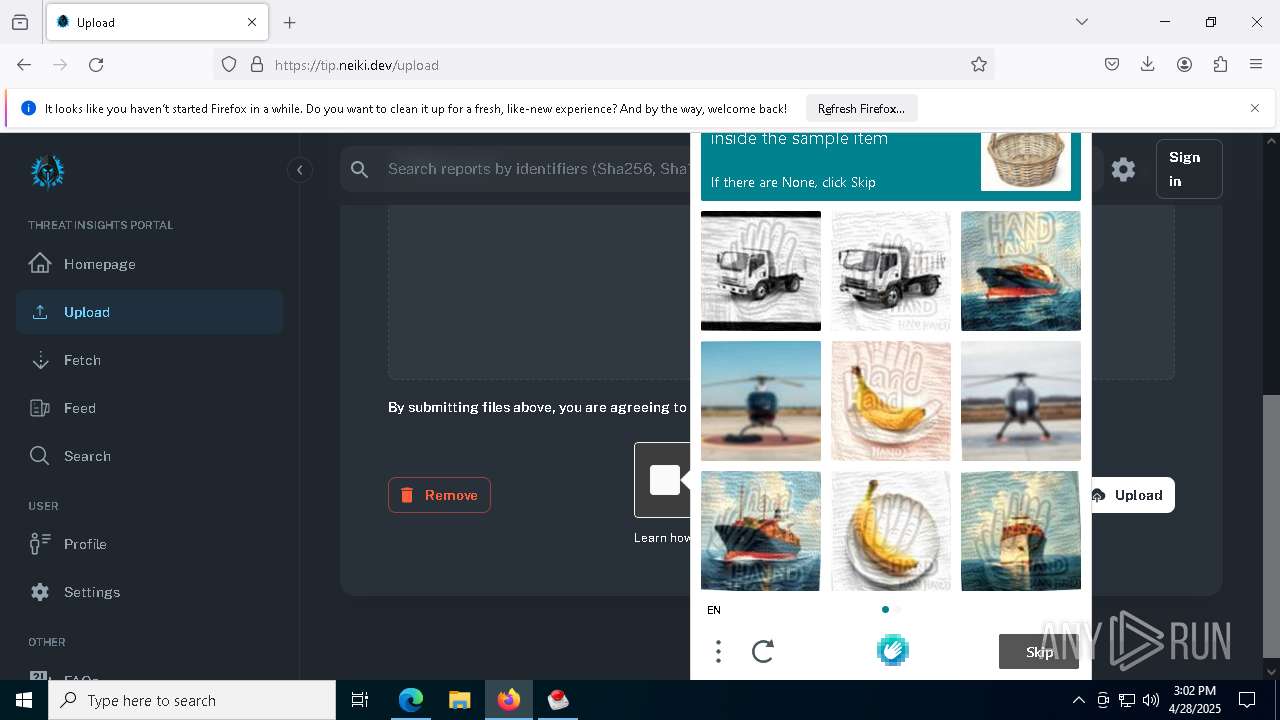Click the red Remove button
The width and height of the screenshot is (1280, 720).
439,495
